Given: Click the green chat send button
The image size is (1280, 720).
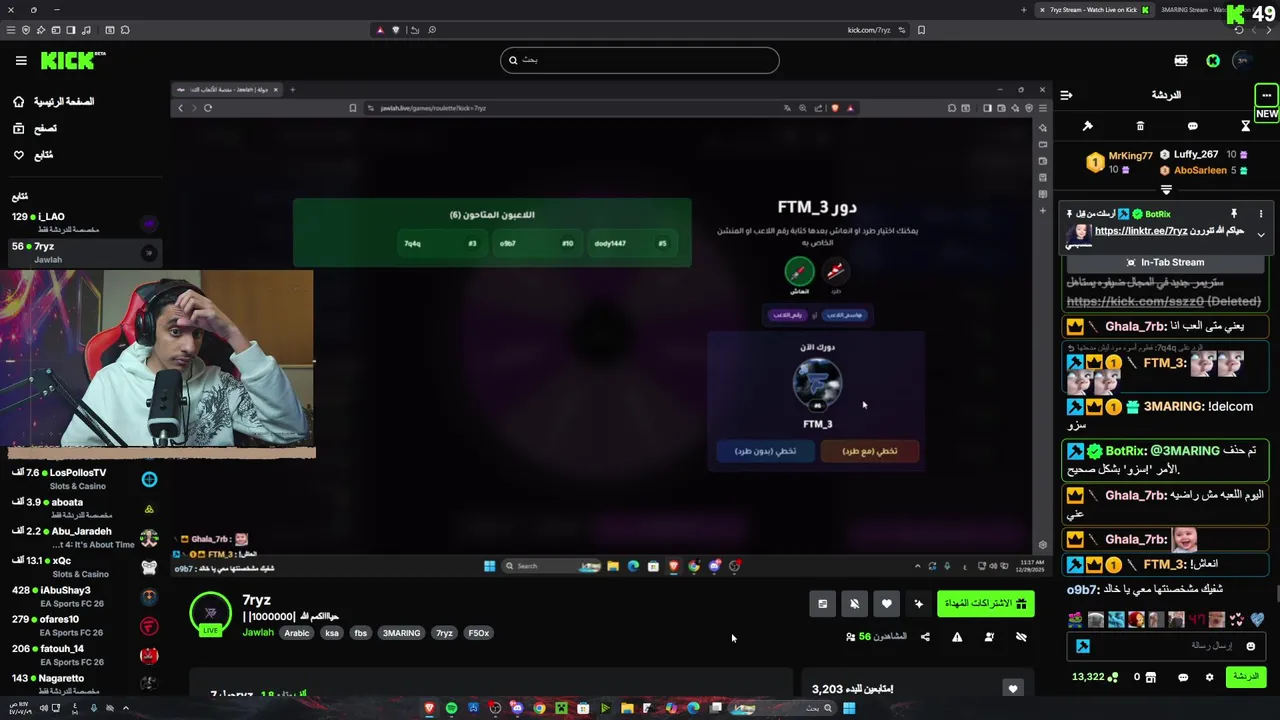Looking at the screenshot, I should coord(1246,677).
